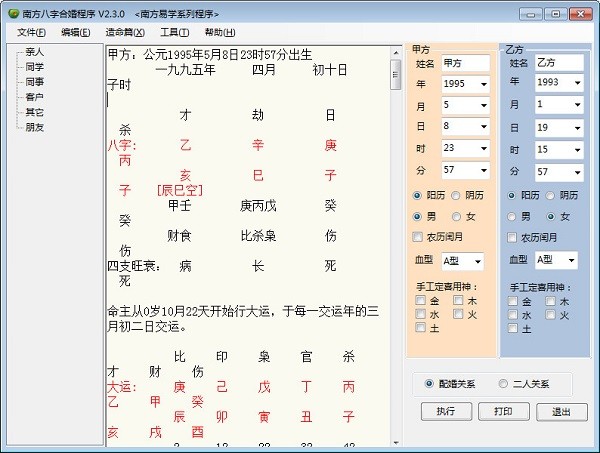Select 其它 in the category tree
This screenshot has width=600, height=453.
[34, 112]
